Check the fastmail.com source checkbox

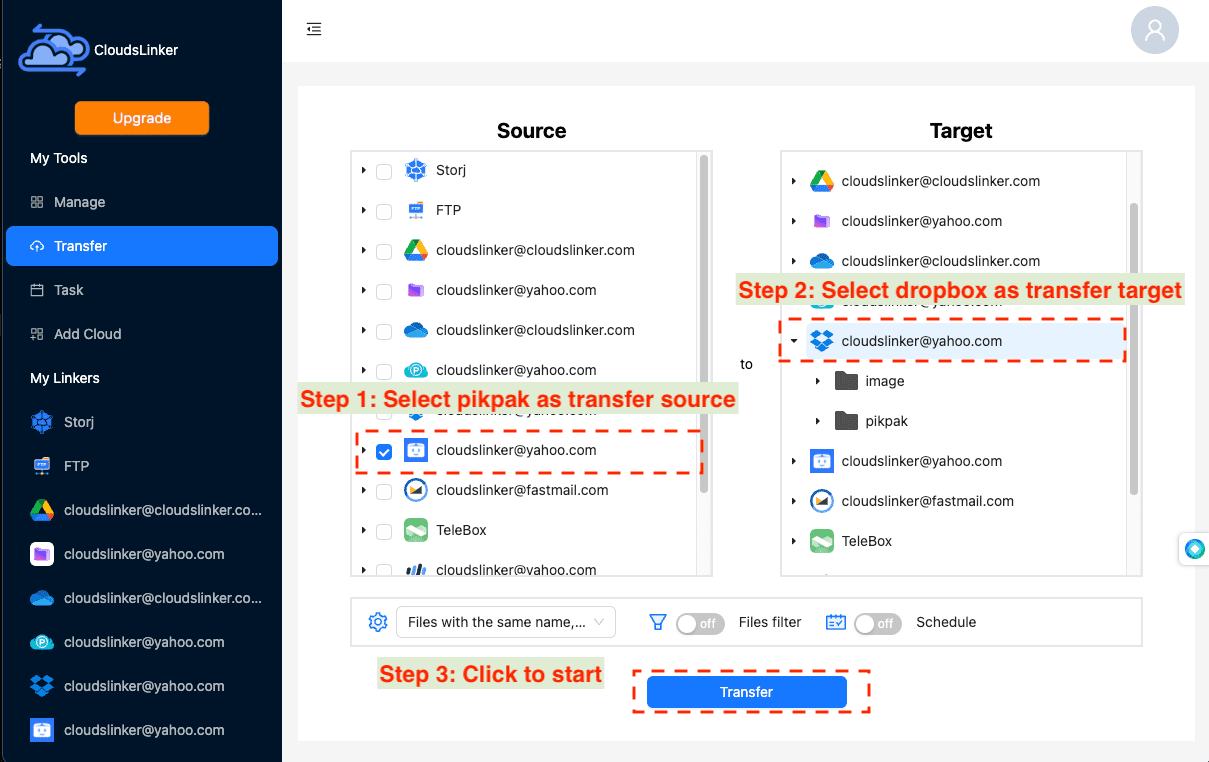point(384,491)
